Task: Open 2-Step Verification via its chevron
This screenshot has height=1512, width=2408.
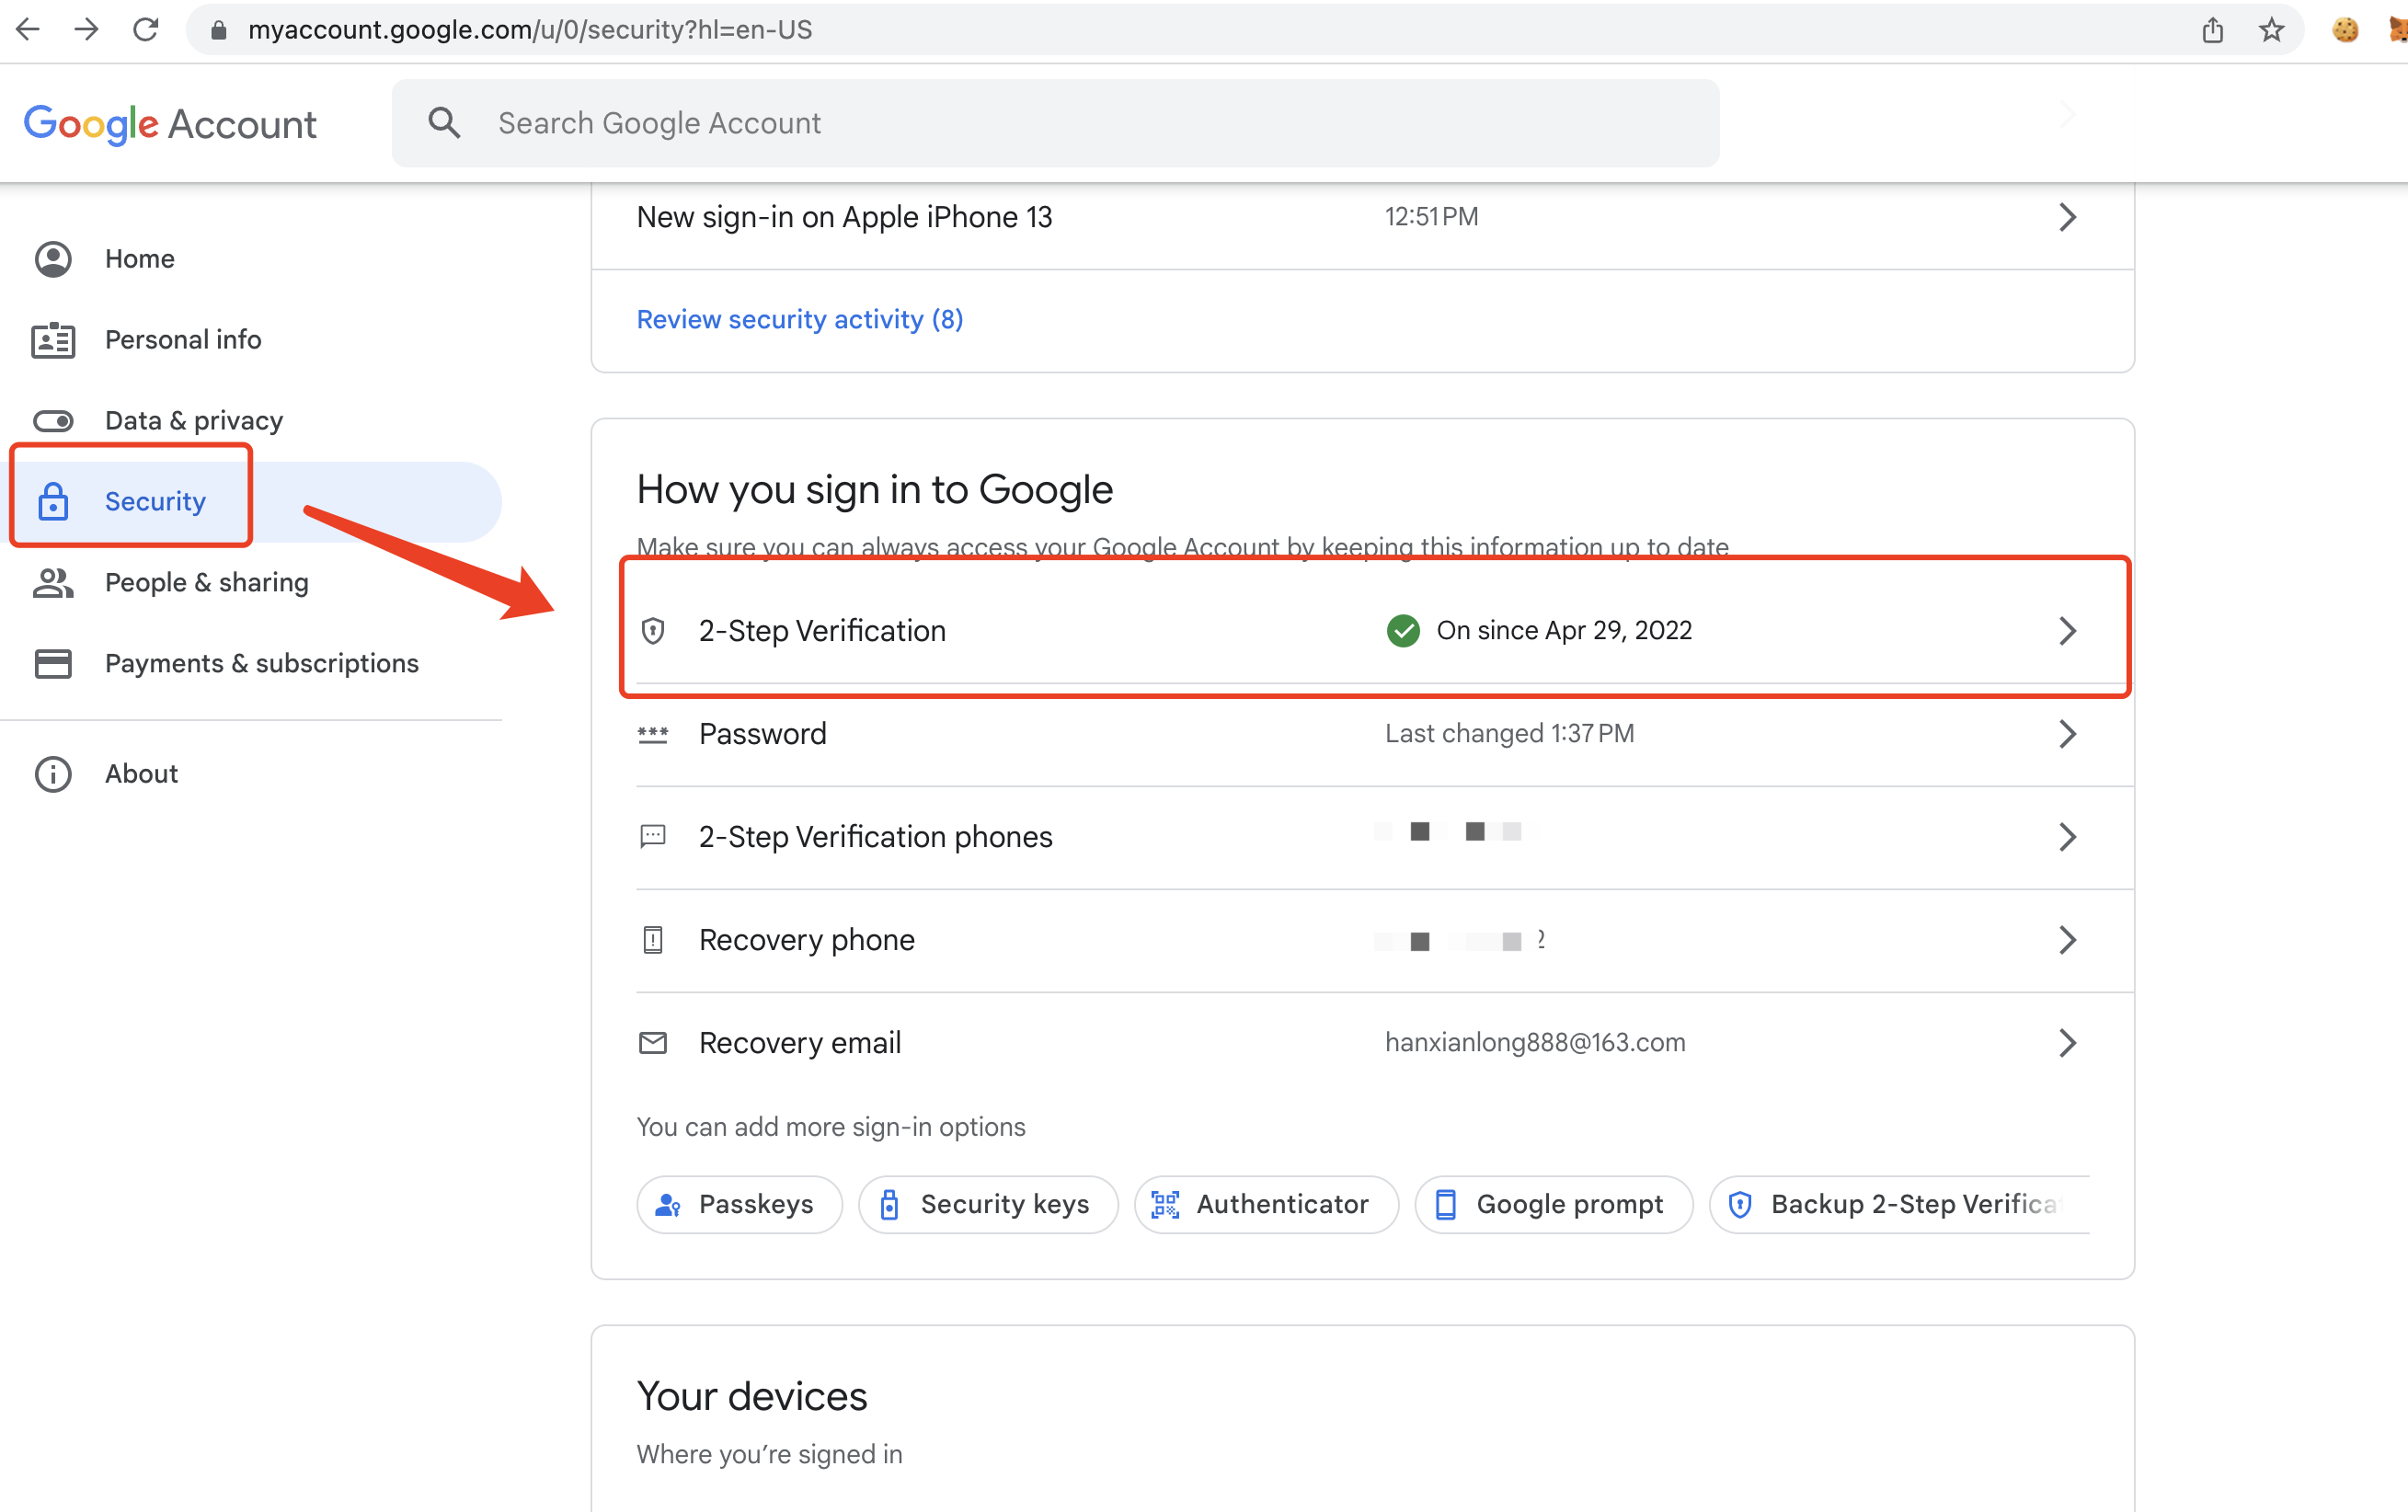Action: pos(2067,631)
